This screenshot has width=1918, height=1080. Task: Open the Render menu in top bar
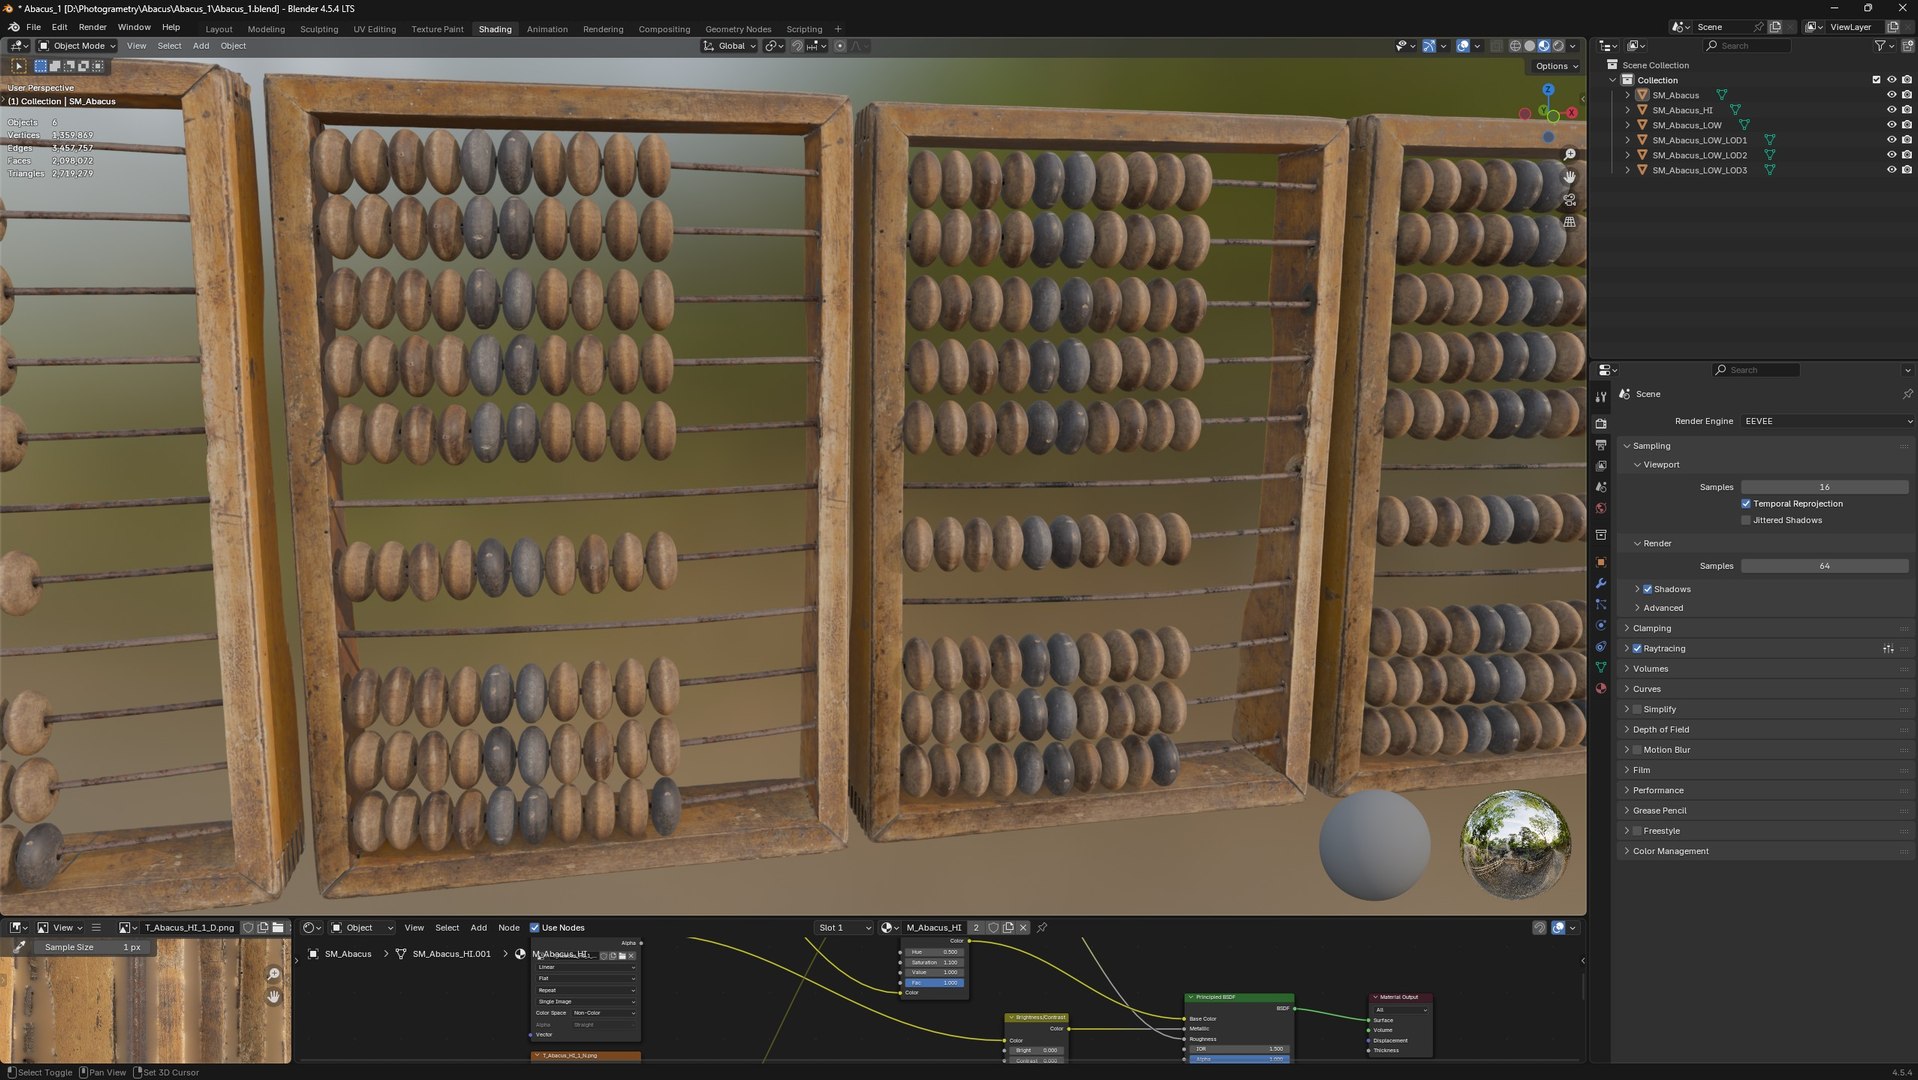point(92,27)
